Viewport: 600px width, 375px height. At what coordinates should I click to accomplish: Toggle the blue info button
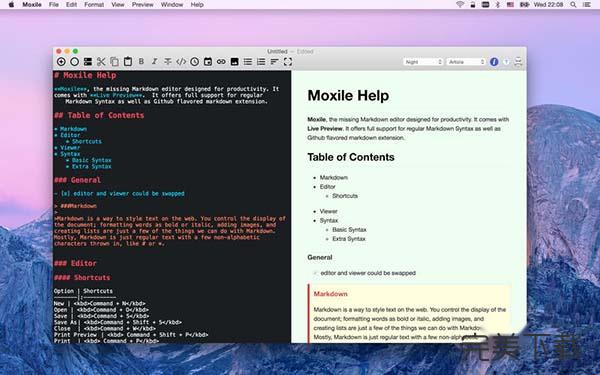tap(494, 62)
